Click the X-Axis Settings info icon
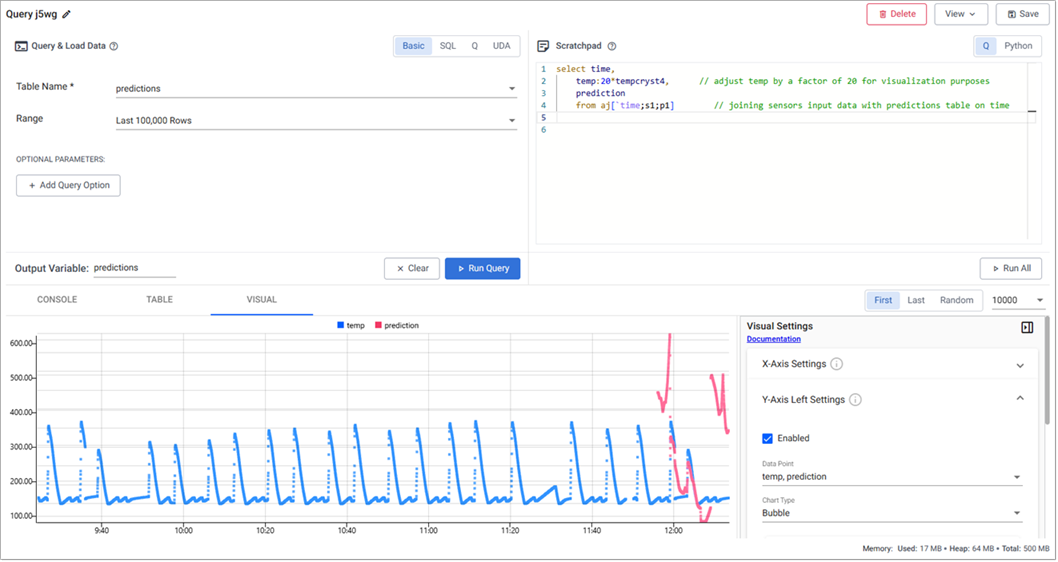 tap(836, 364)
